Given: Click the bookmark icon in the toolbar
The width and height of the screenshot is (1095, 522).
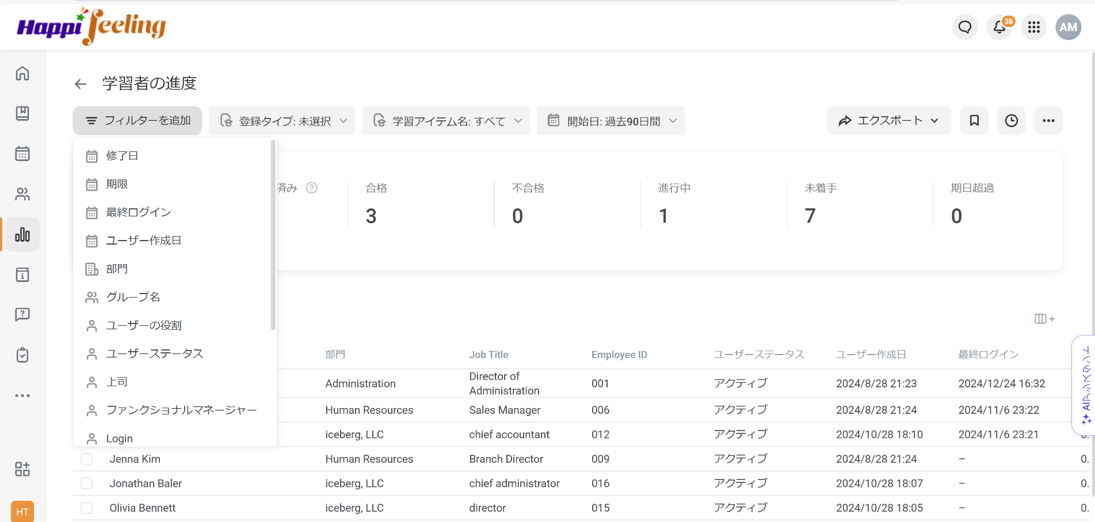Looking at the screenshot, I should [974, 121].
